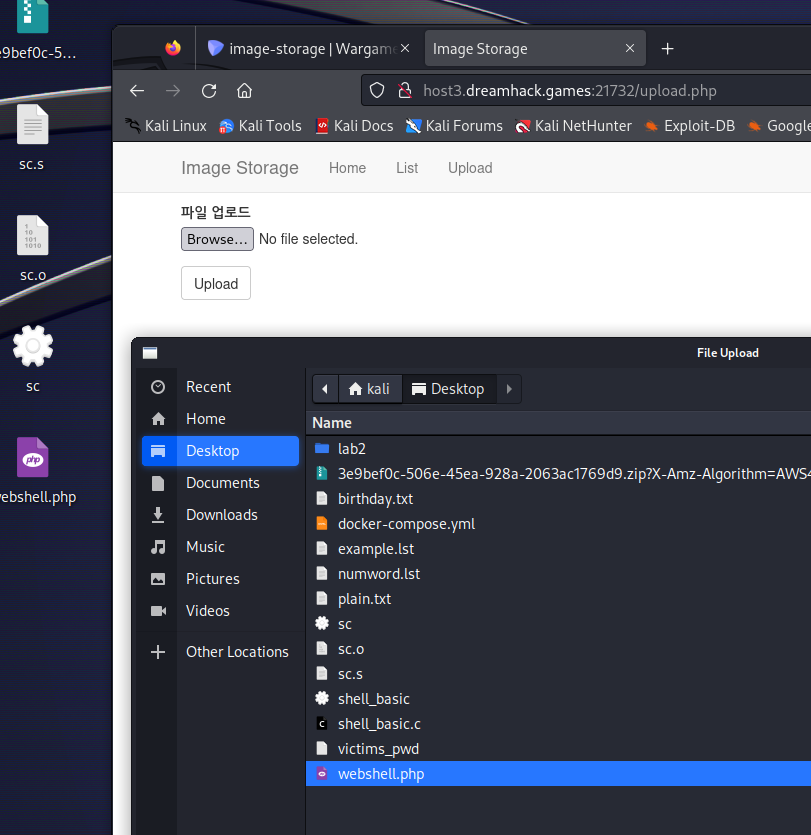Switch to the image-storage Wargame tab
811x835 pixels.
(x=309, y=48)
